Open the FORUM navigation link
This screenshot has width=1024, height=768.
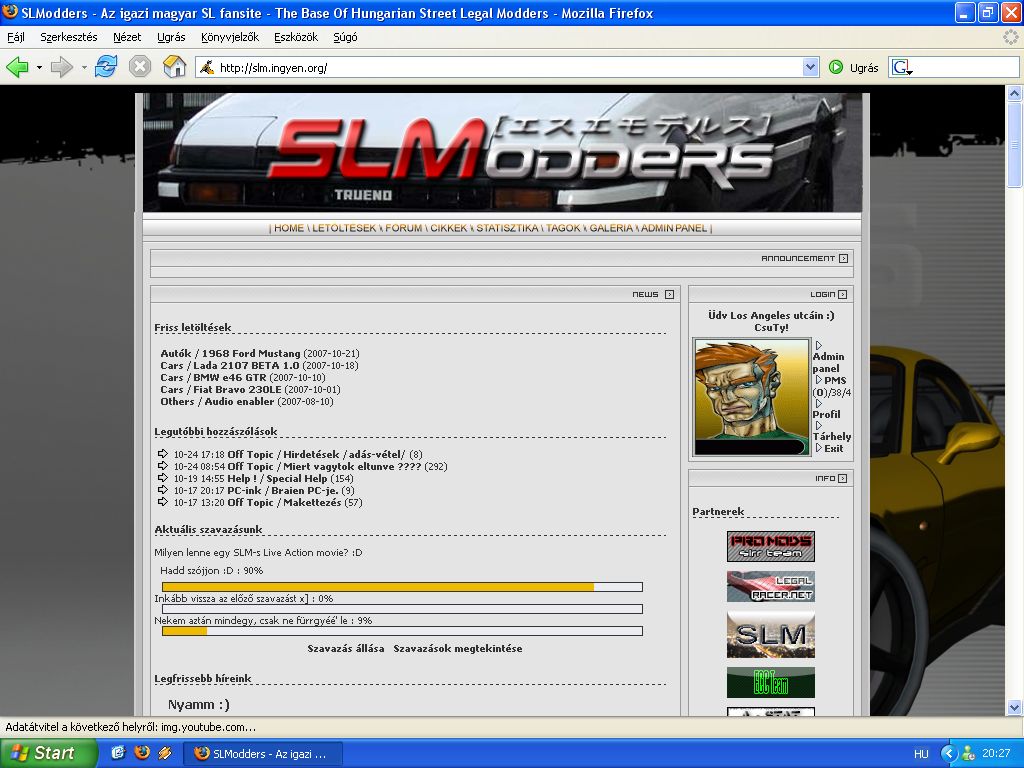[x=403, y=228]
